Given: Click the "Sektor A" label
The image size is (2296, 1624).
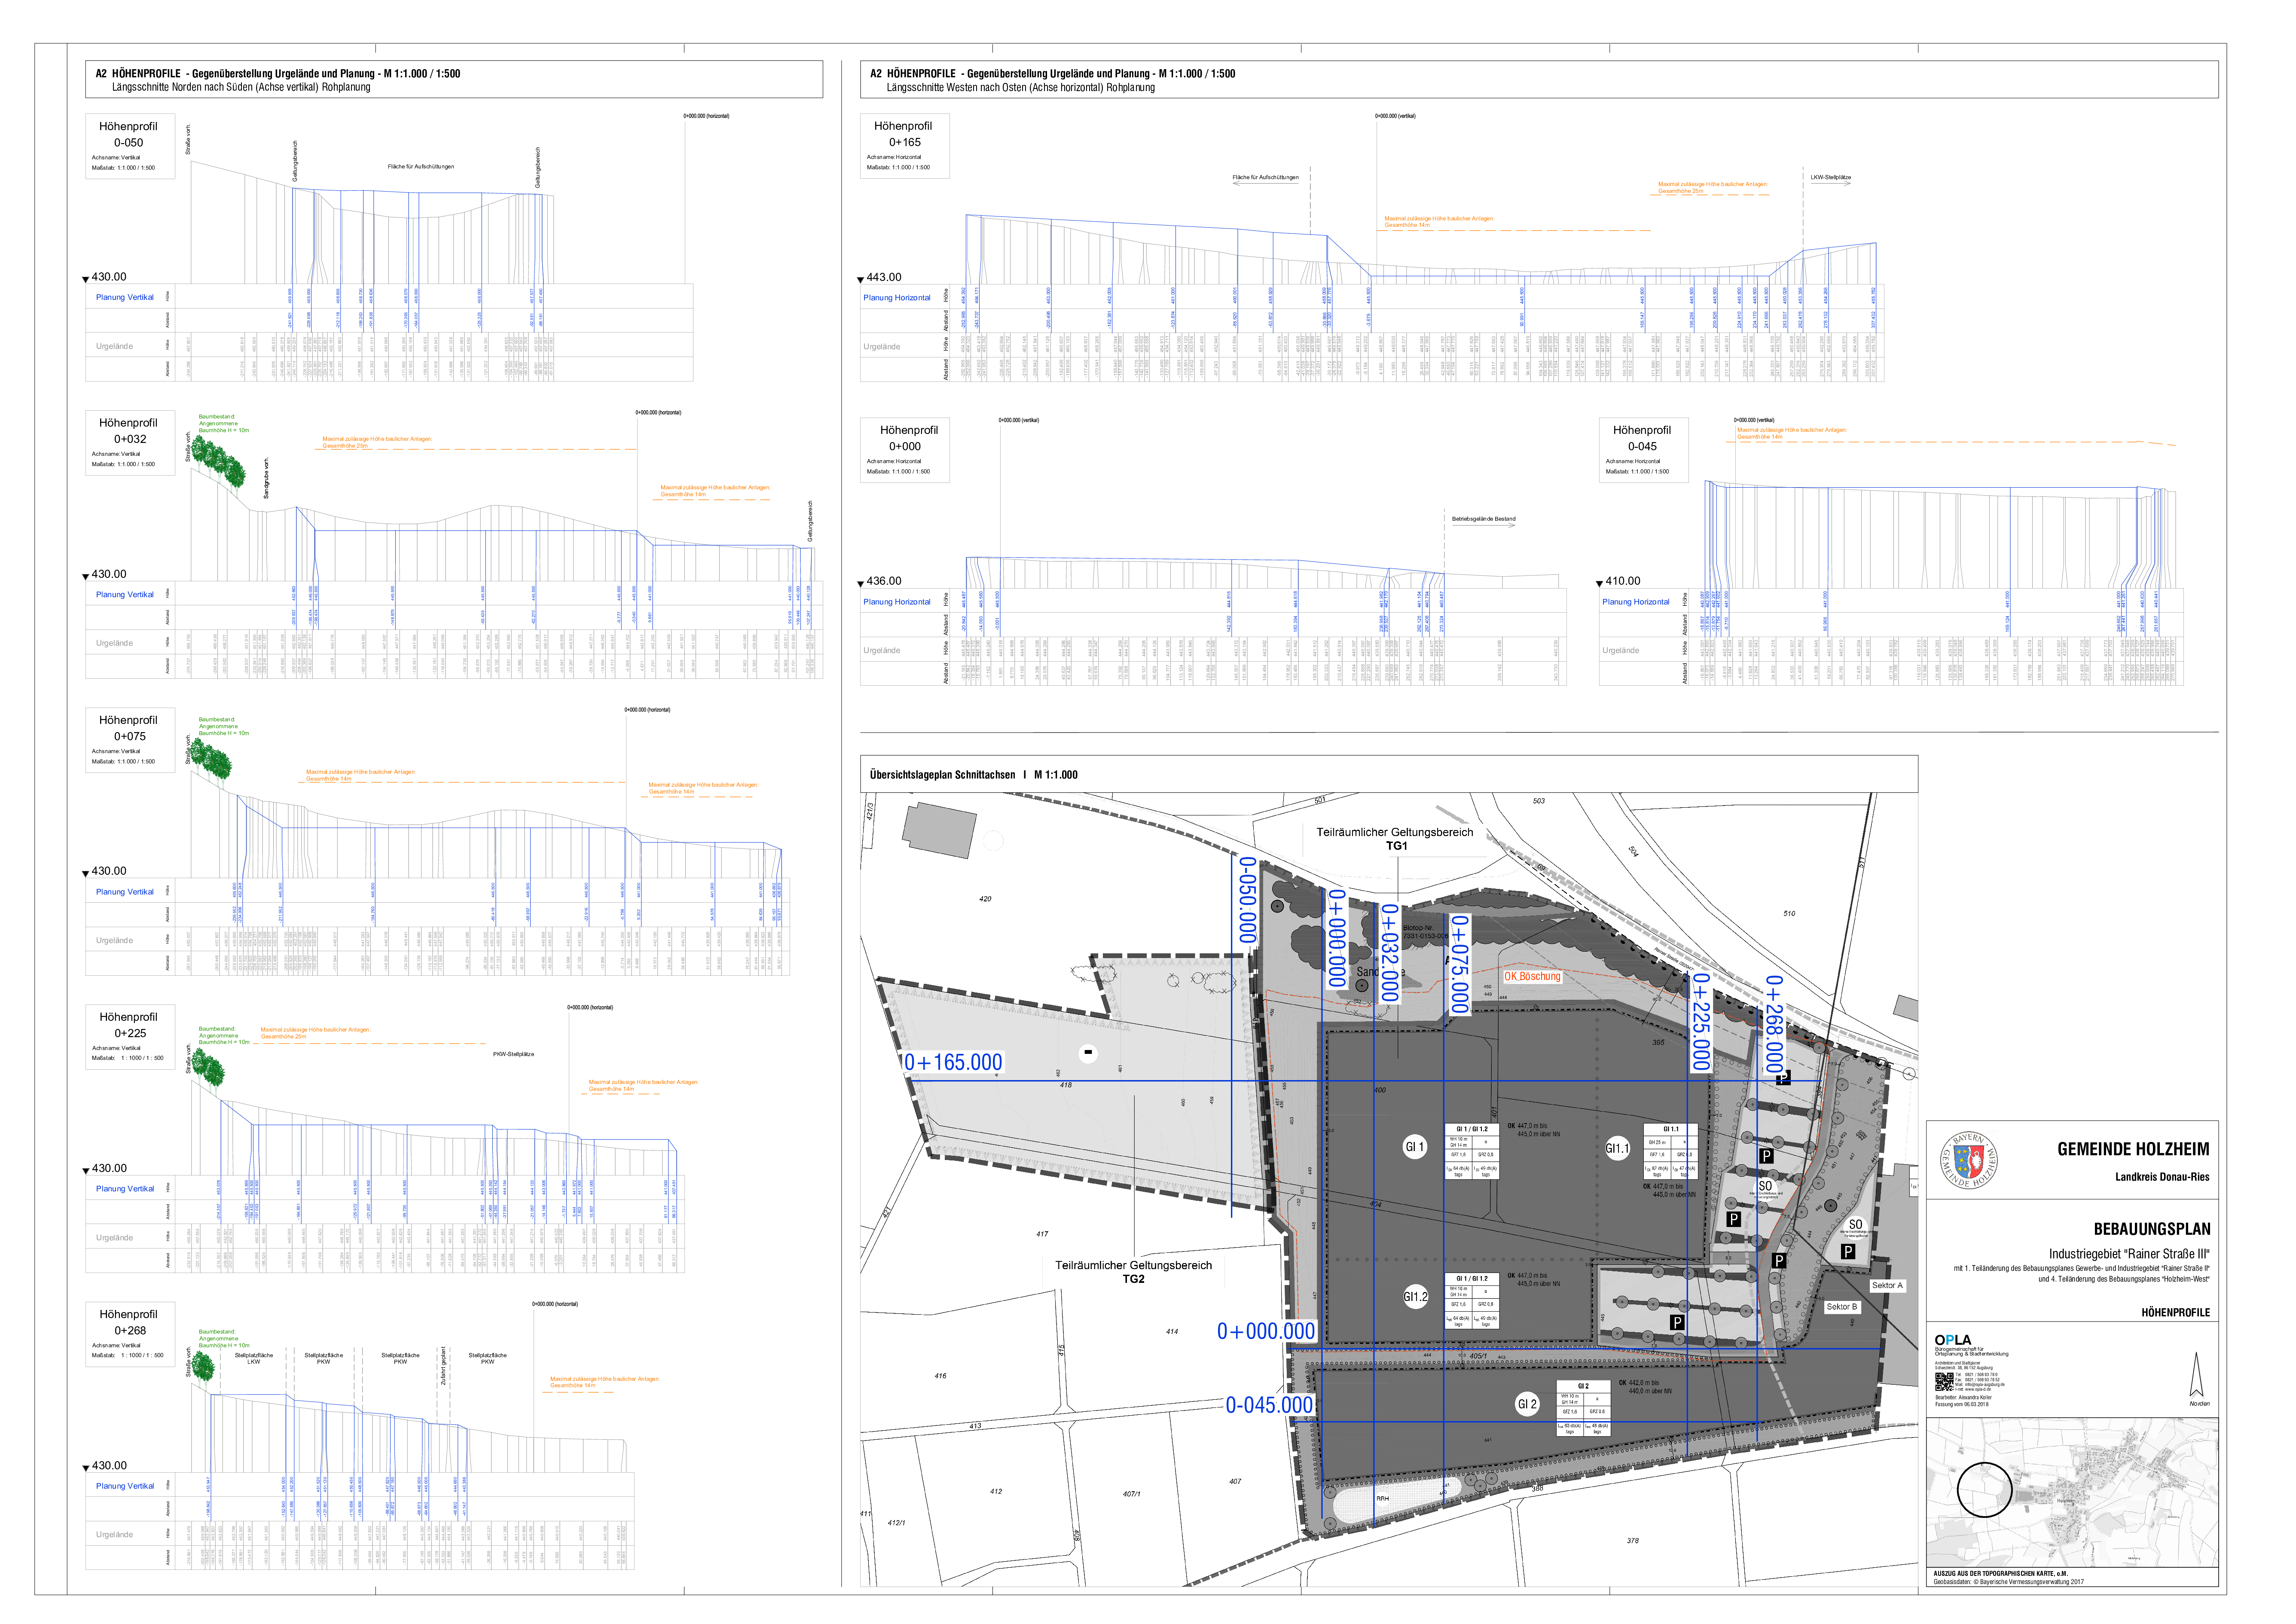Looking at the screenshot, I should coord(1887,1286).
